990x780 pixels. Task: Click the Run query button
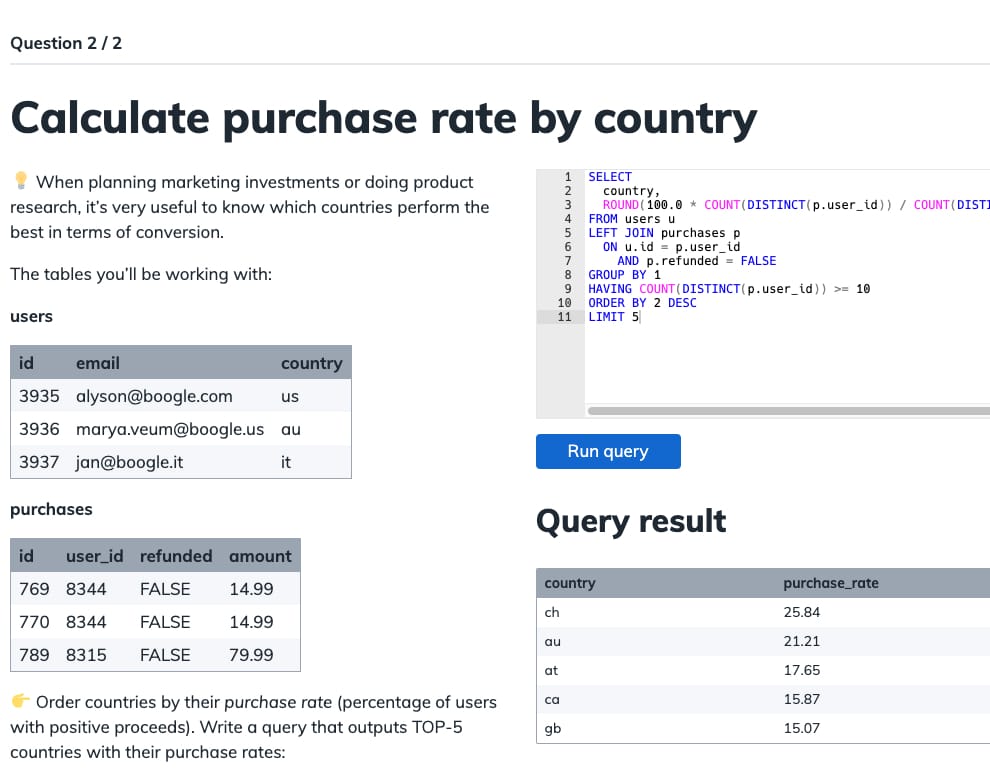(608, 451)
